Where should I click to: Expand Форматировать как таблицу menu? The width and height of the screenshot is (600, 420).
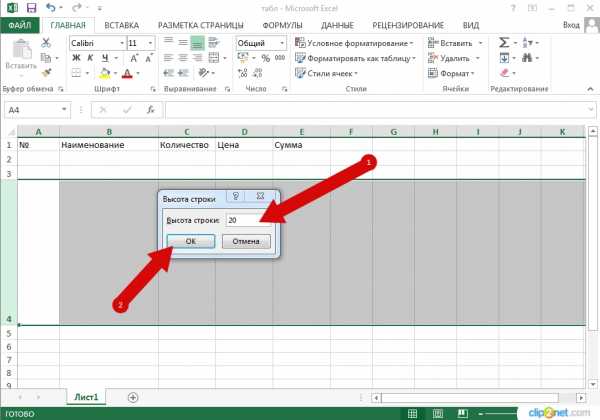click(x=355, y=58)
